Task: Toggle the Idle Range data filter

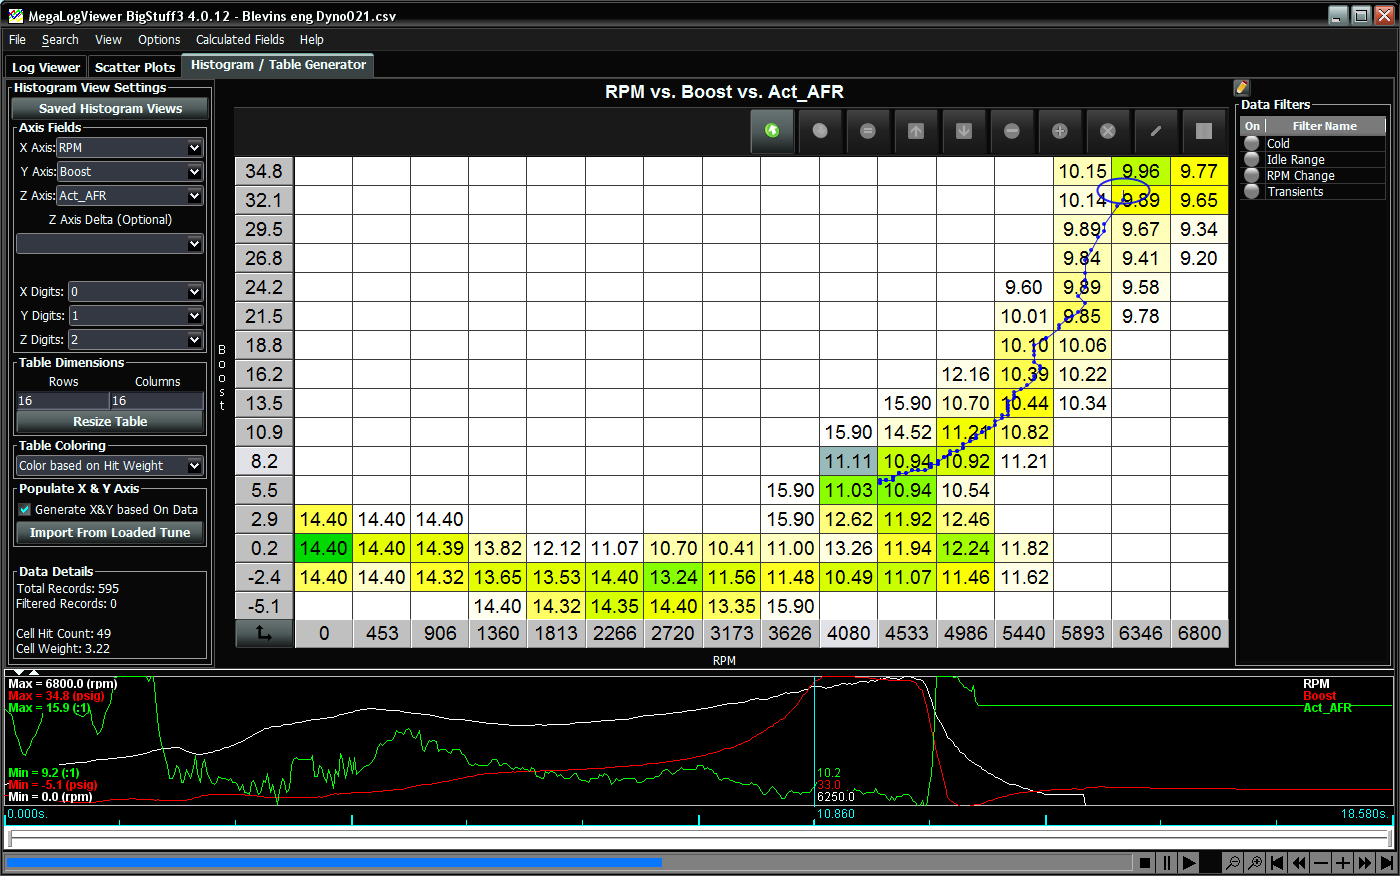Action: [x=1252, y=159]
